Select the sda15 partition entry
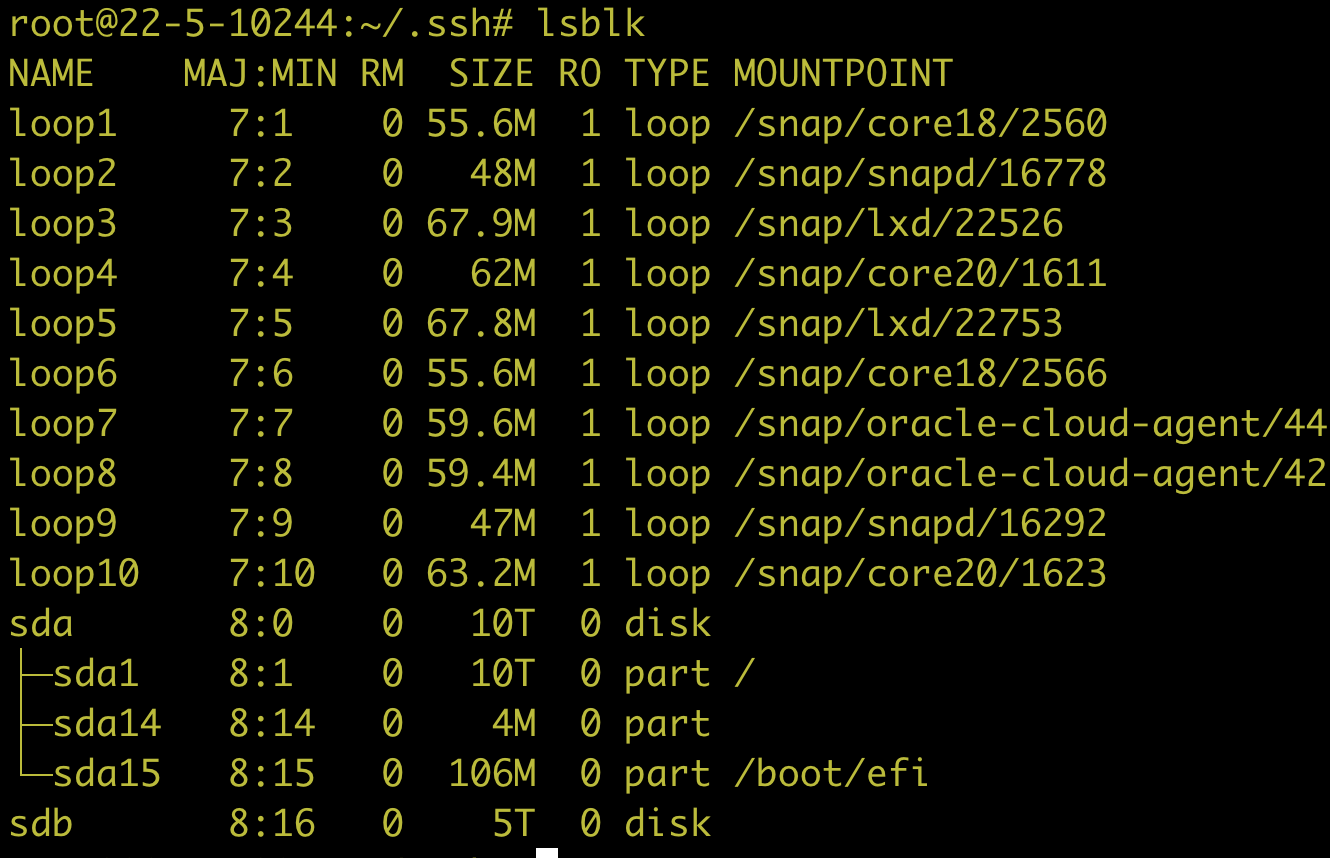This screenshot has height=858, width=1330. pos(107,774)
